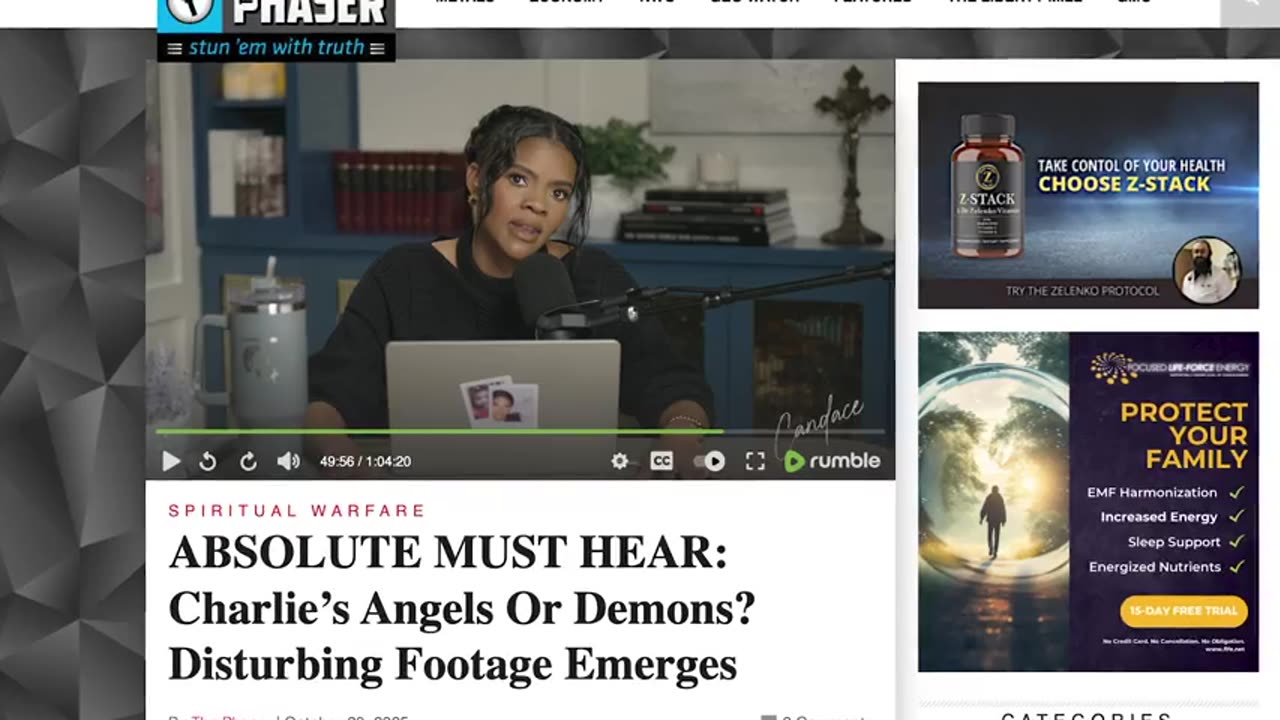Open the Rumble logo link in the player

(832, 461)
